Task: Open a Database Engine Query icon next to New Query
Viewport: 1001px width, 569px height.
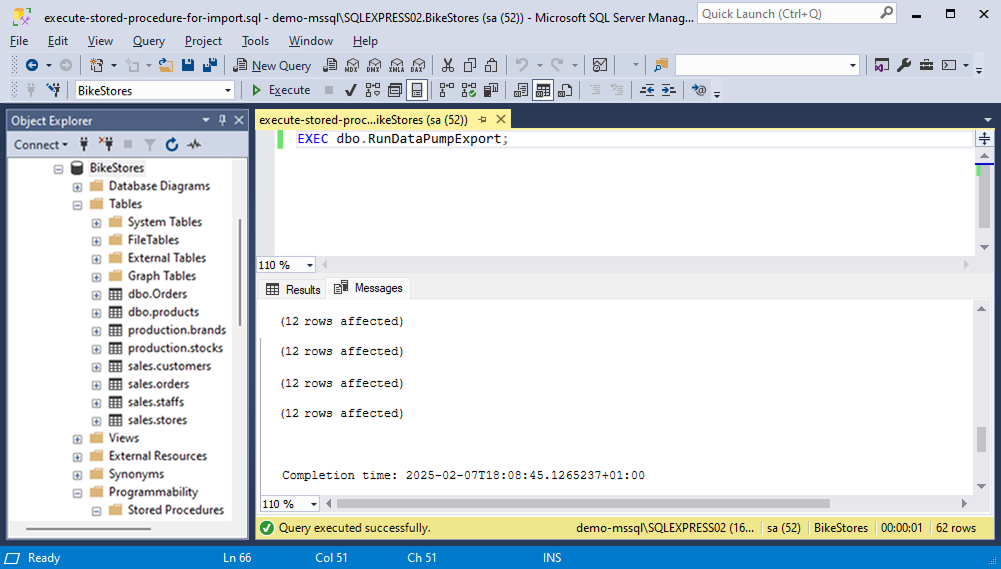Action: click(330, 65)
